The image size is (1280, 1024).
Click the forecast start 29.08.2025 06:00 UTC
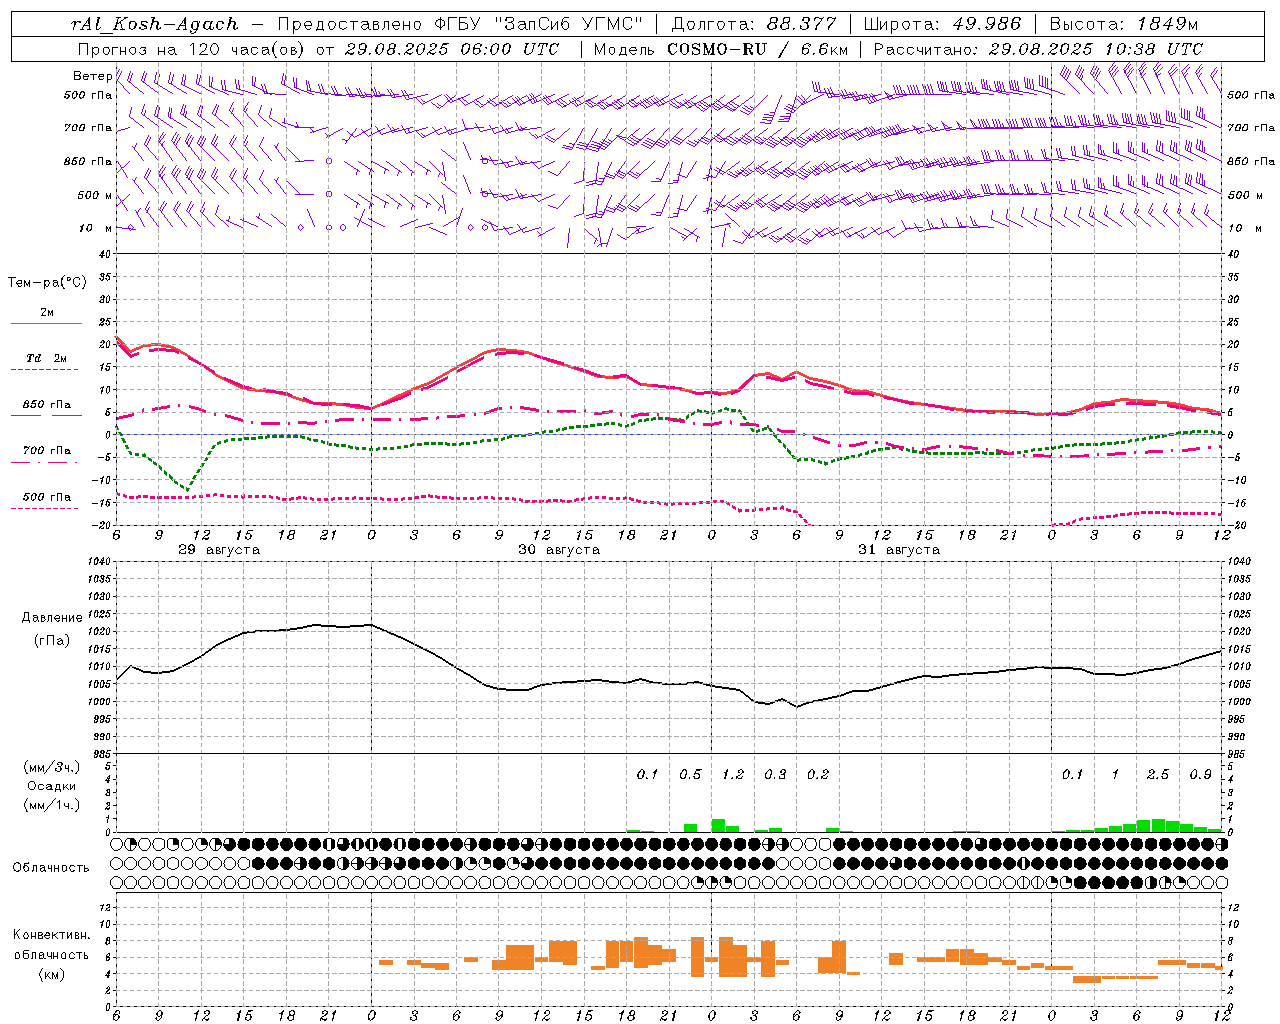tap(451, 49)
